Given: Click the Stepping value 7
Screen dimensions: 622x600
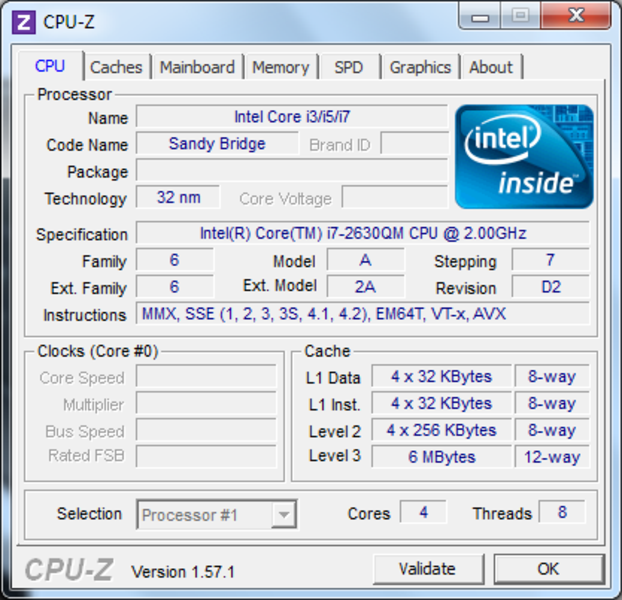Looking at the screenshot, I should tap(551, 260).
